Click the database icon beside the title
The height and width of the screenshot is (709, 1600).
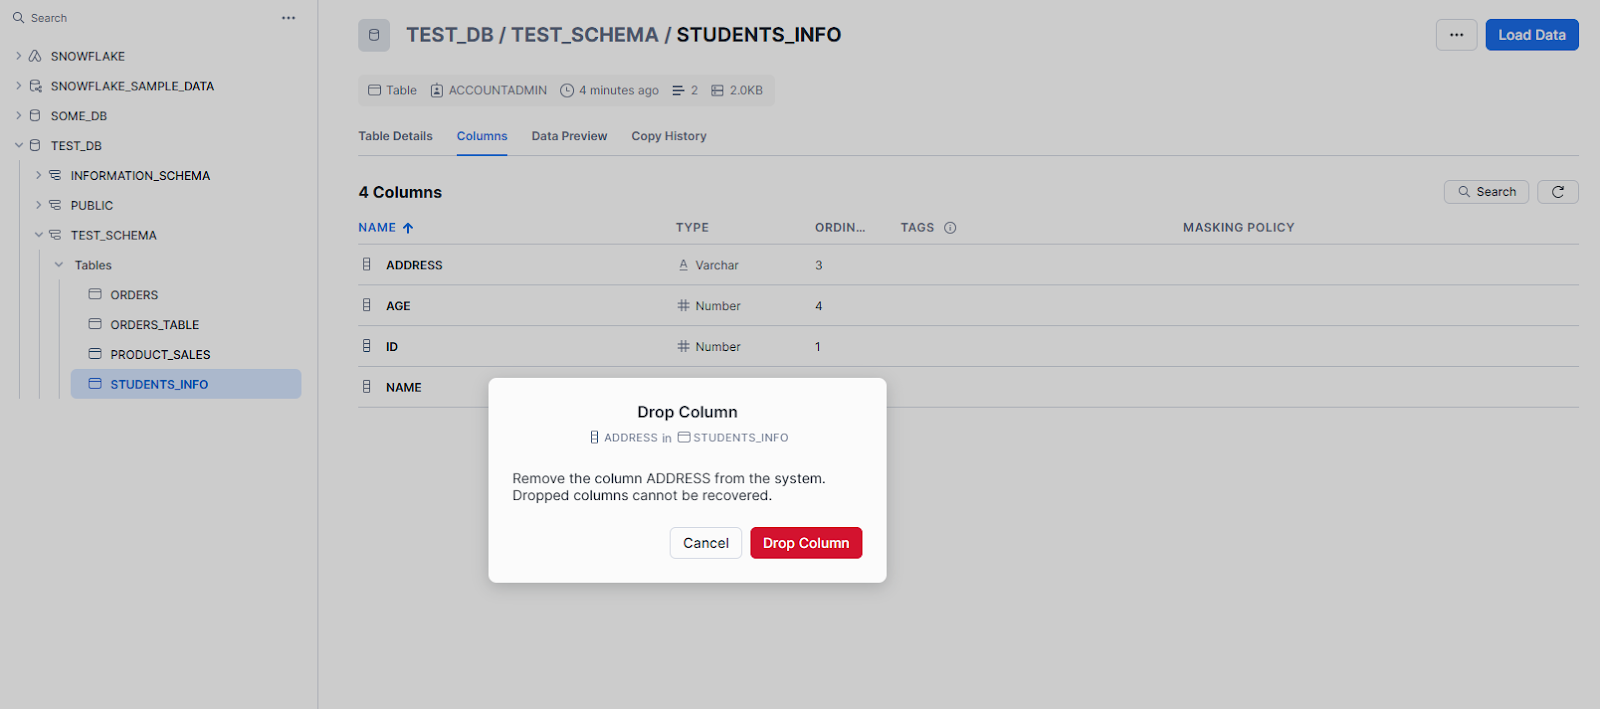(374, 35)
